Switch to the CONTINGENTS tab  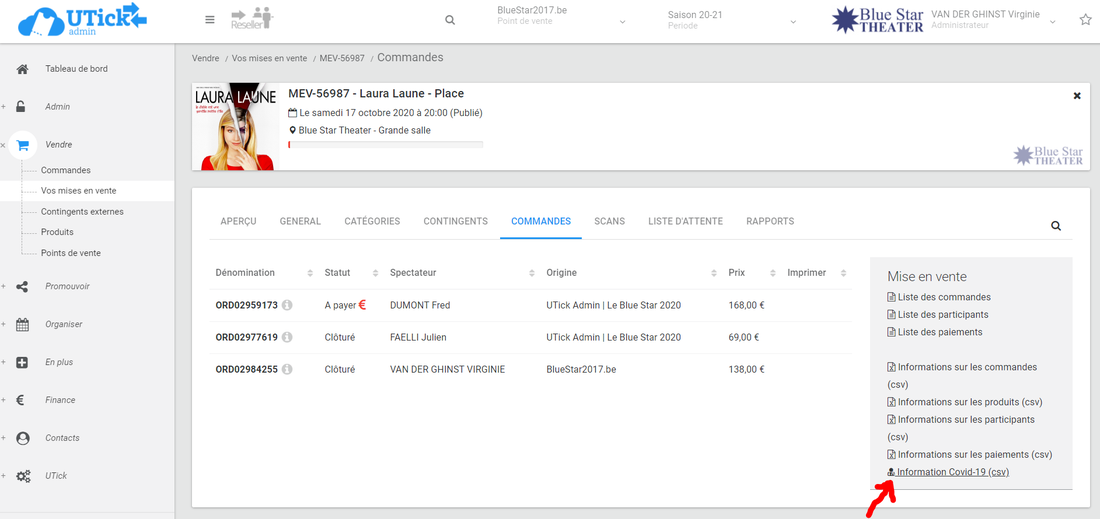coord(455,221)
